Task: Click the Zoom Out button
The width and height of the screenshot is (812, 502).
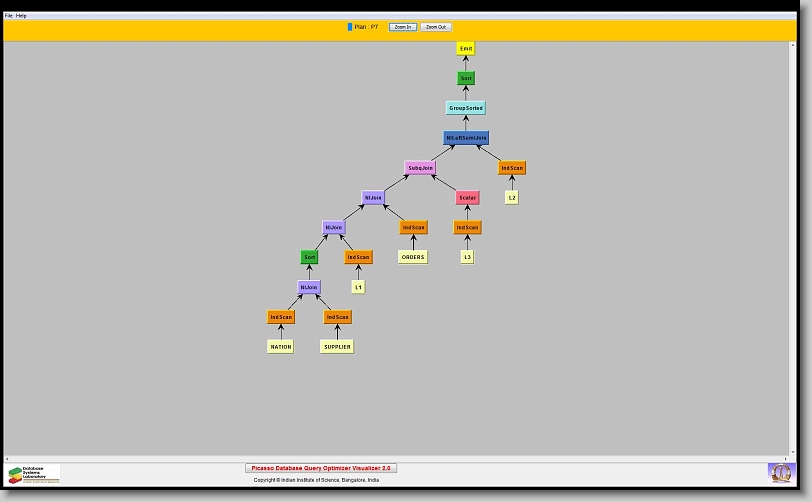Action: [x=436, y=27]
